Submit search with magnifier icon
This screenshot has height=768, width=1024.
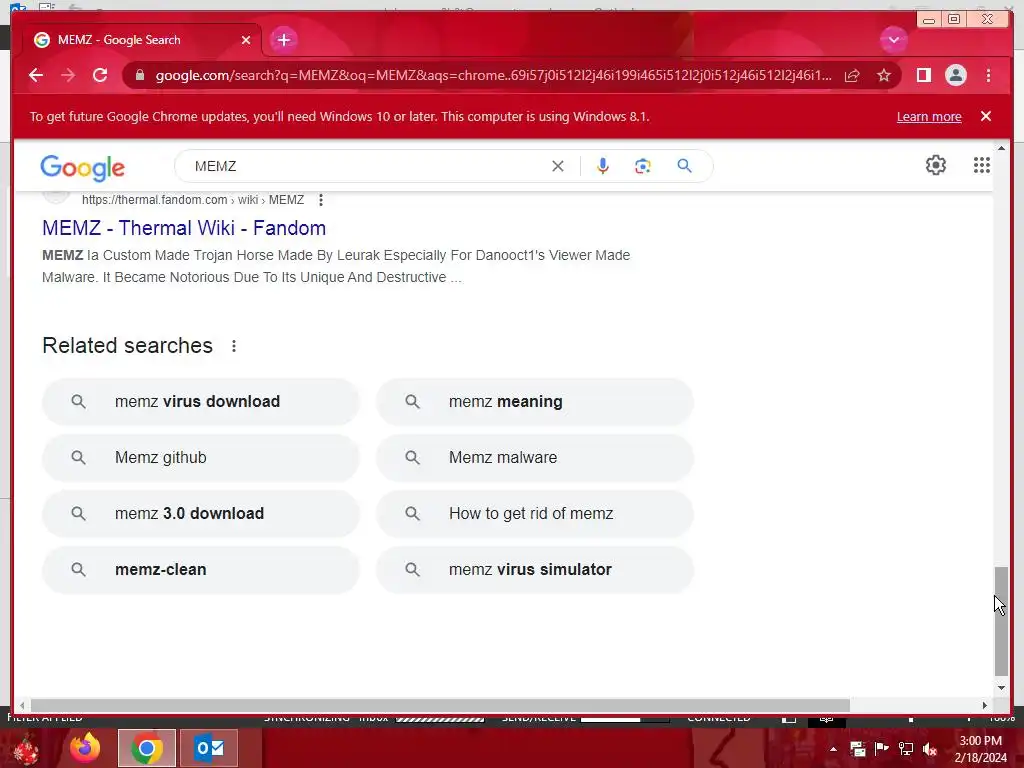(684, 166)
